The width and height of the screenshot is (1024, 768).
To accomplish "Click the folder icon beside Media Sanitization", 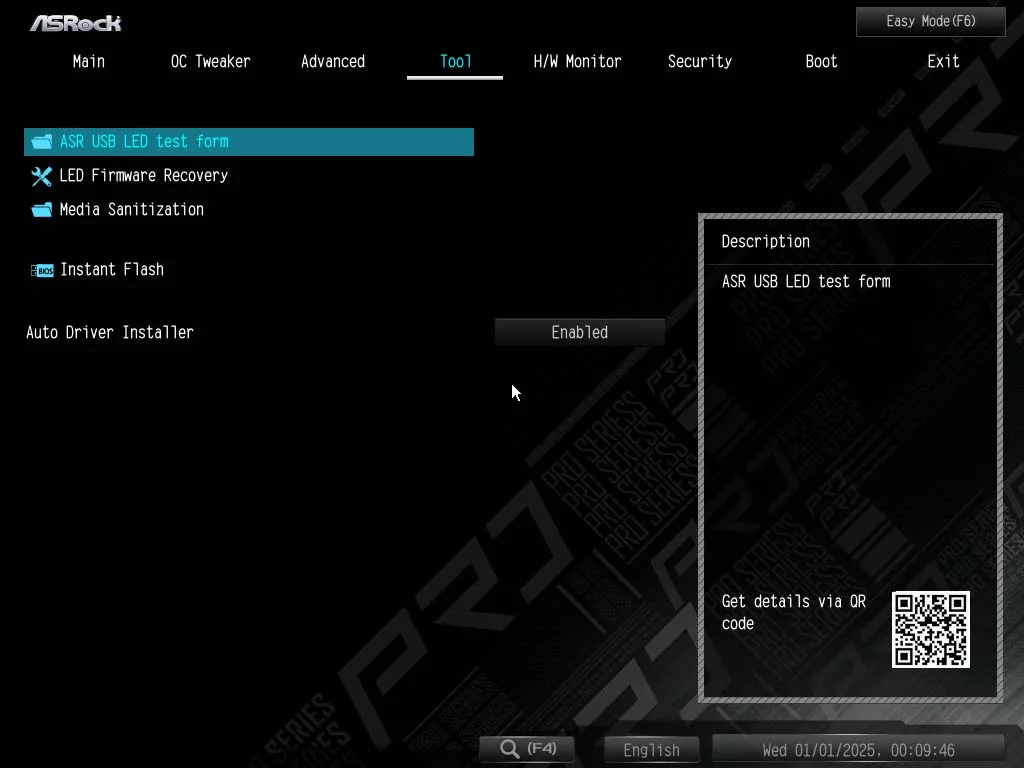I will click(x=41, y=210).
